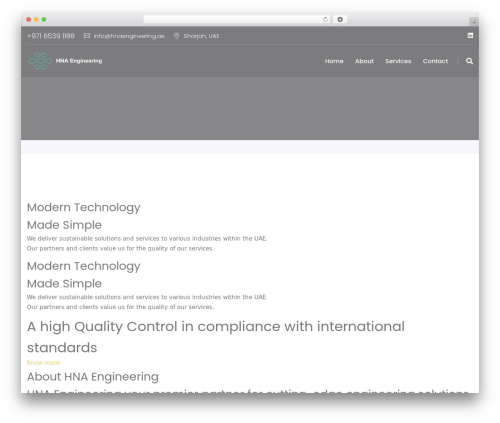The width and height of the screenshot is (500, 423).
Task: Click the browser reload icon
Action: click(x=325, y=19)
